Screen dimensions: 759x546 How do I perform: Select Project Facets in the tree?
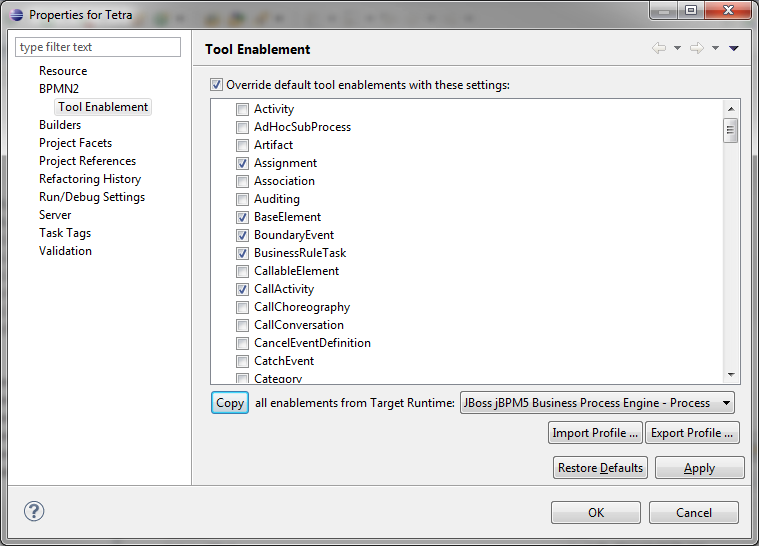(76, 143)
